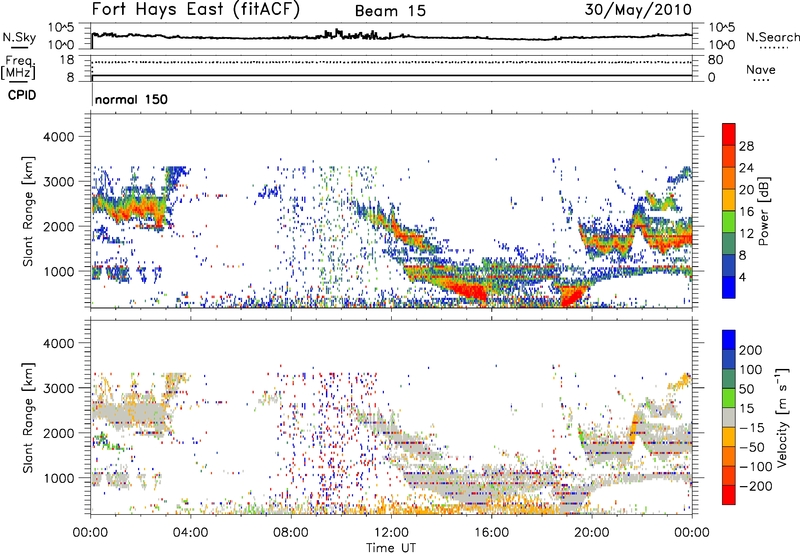
Task: Click the '1000' tick in the velocity panel
Action: tap(58, 478)
